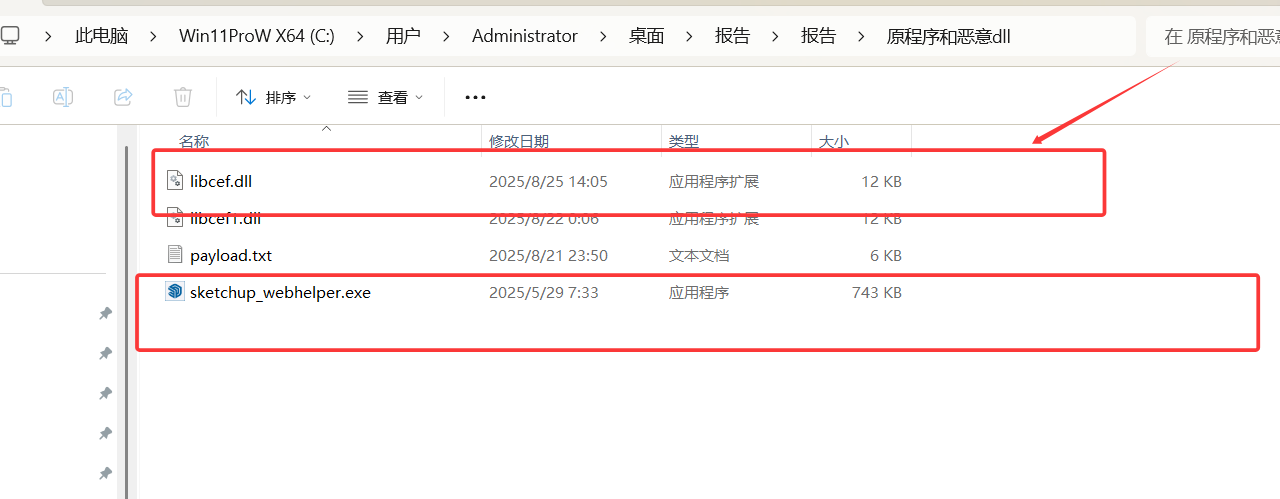1280x499 pixels.
Task: Expand chevron after Administrator breadcrumb
Action: (x=603, y=36)
